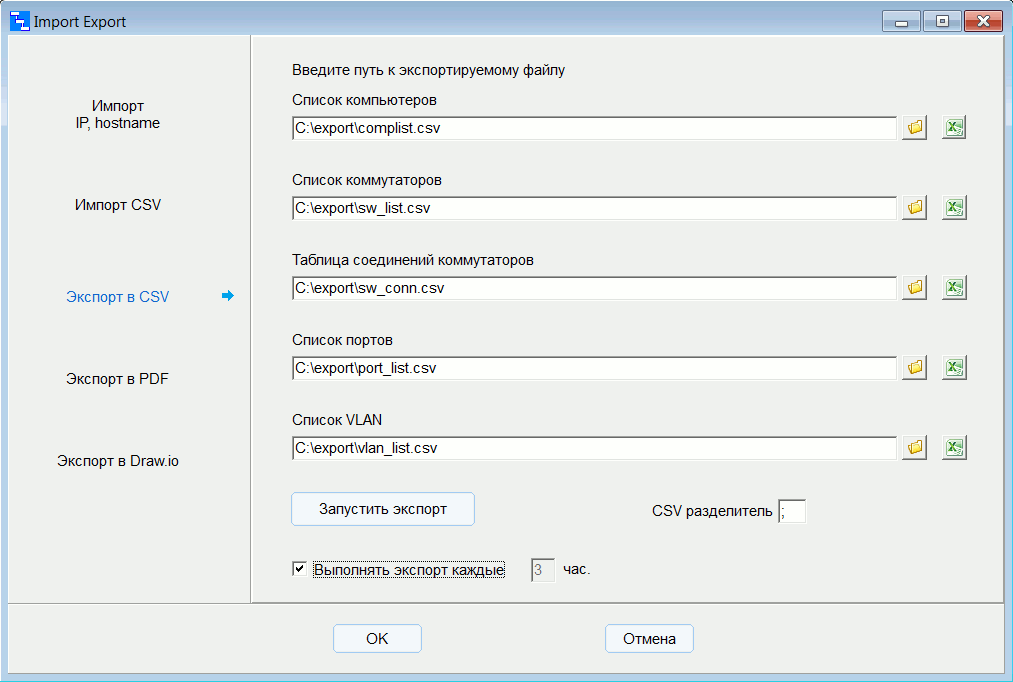The height and width of the screenshot is (682, 1013).
Task: Open sw_conn.csv with Excel icon
Action: coord(954,288)
